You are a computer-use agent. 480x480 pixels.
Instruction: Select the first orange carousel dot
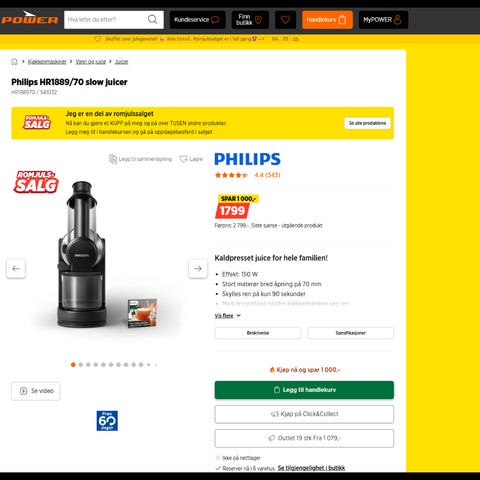point(73,365)
